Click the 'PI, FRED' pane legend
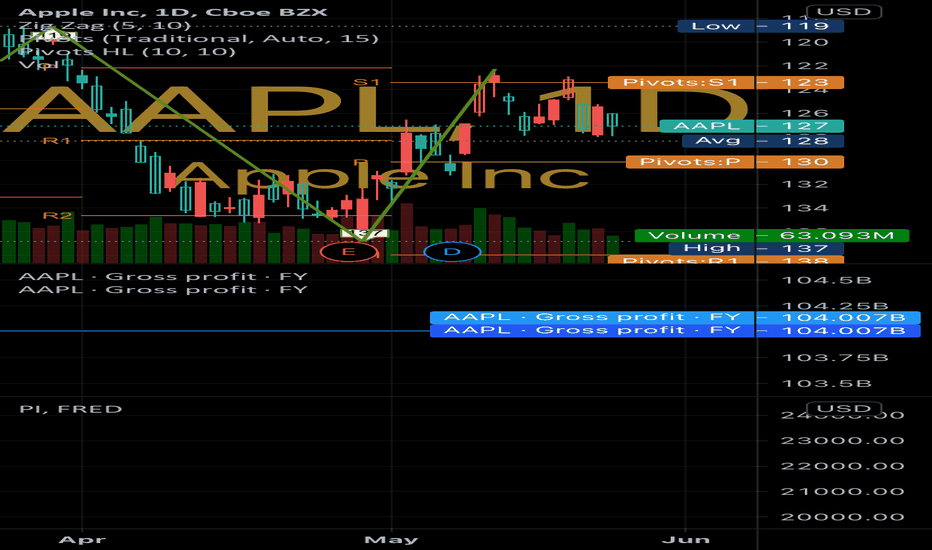 click(x=71, y=409)
